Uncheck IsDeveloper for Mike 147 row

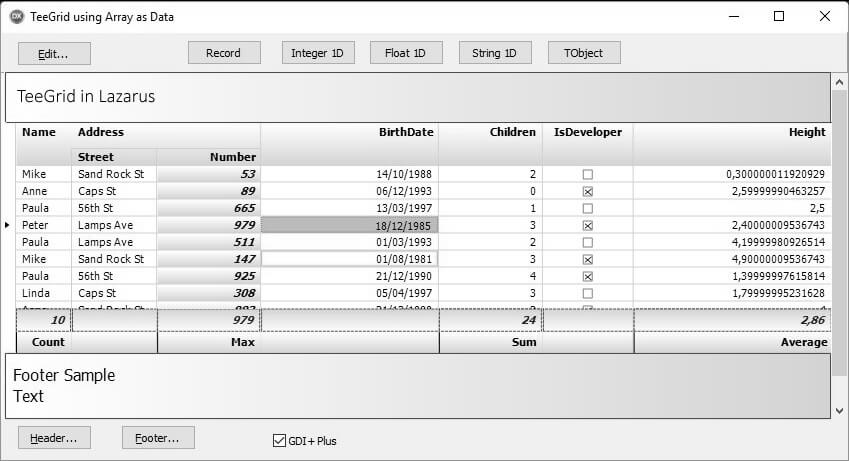coord(587,259)
